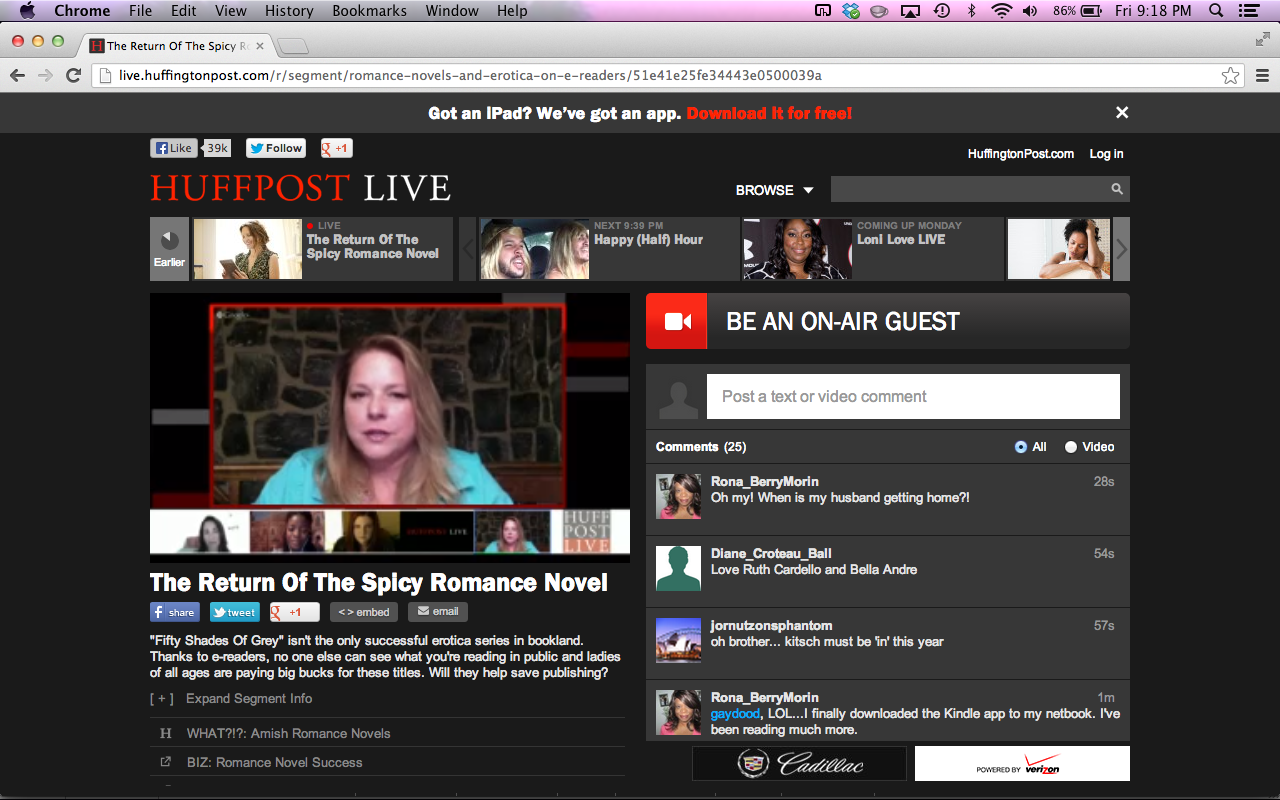Click the Time Machine icon in menu bar
Image resolution: width=1280 pixels, height=800 pixels.
point(941,11)
